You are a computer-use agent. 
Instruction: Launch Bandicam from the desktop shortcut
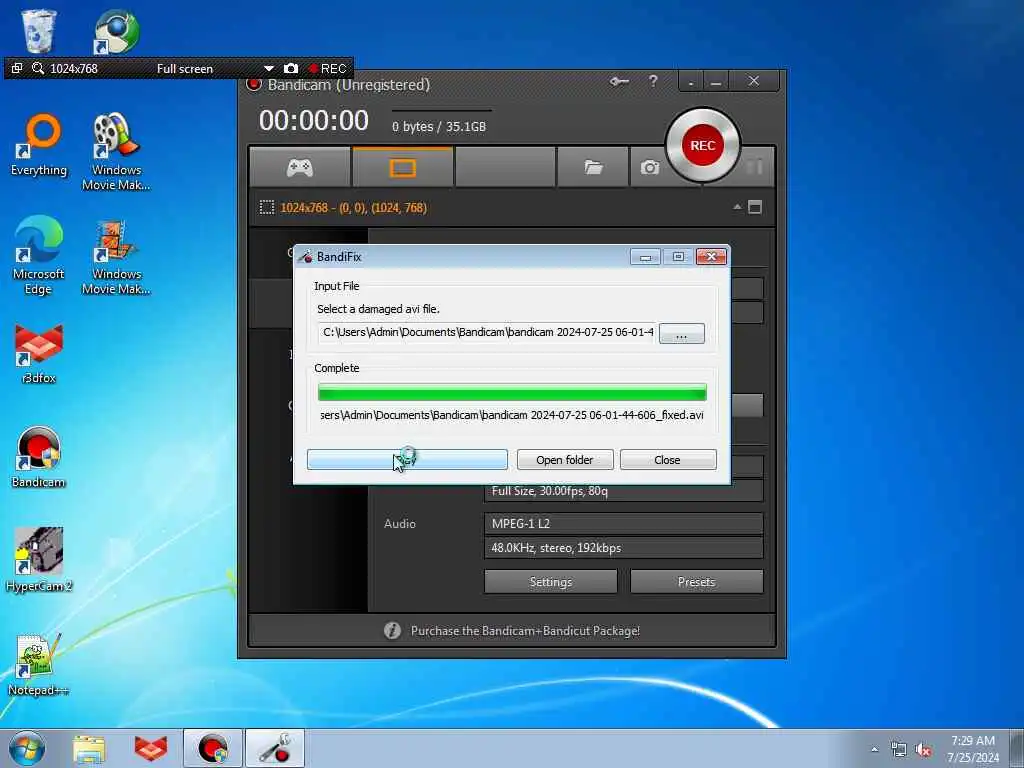39,457
